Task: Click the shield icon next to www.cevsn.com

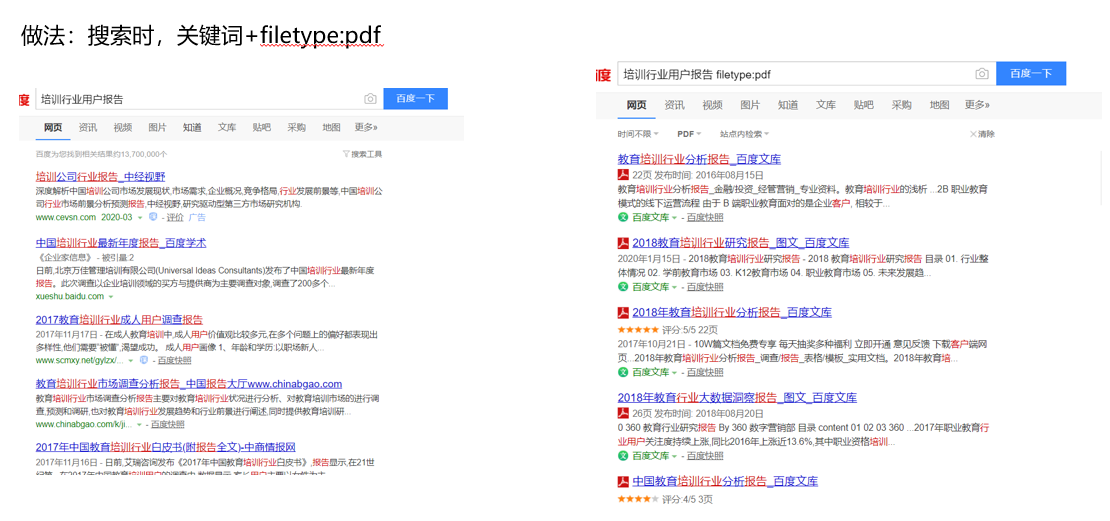Action: tap(152, 217)
